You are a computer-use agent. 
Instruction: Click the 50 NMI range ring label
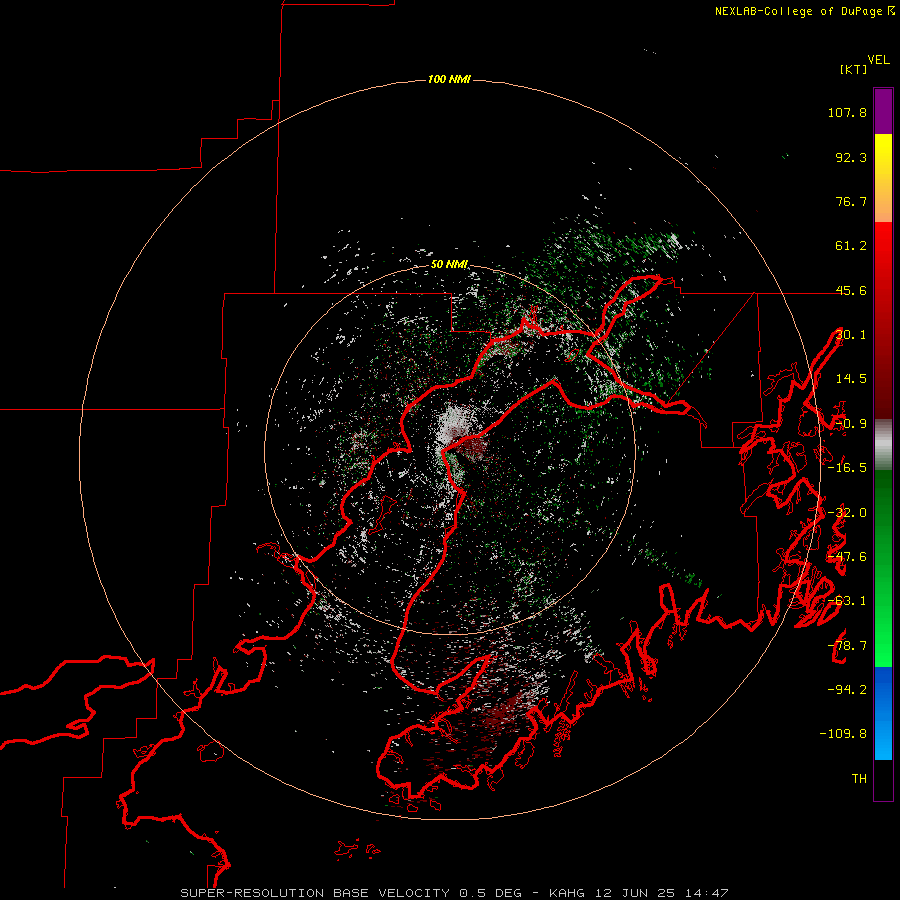pyautogui.click(x=449, y=264)
